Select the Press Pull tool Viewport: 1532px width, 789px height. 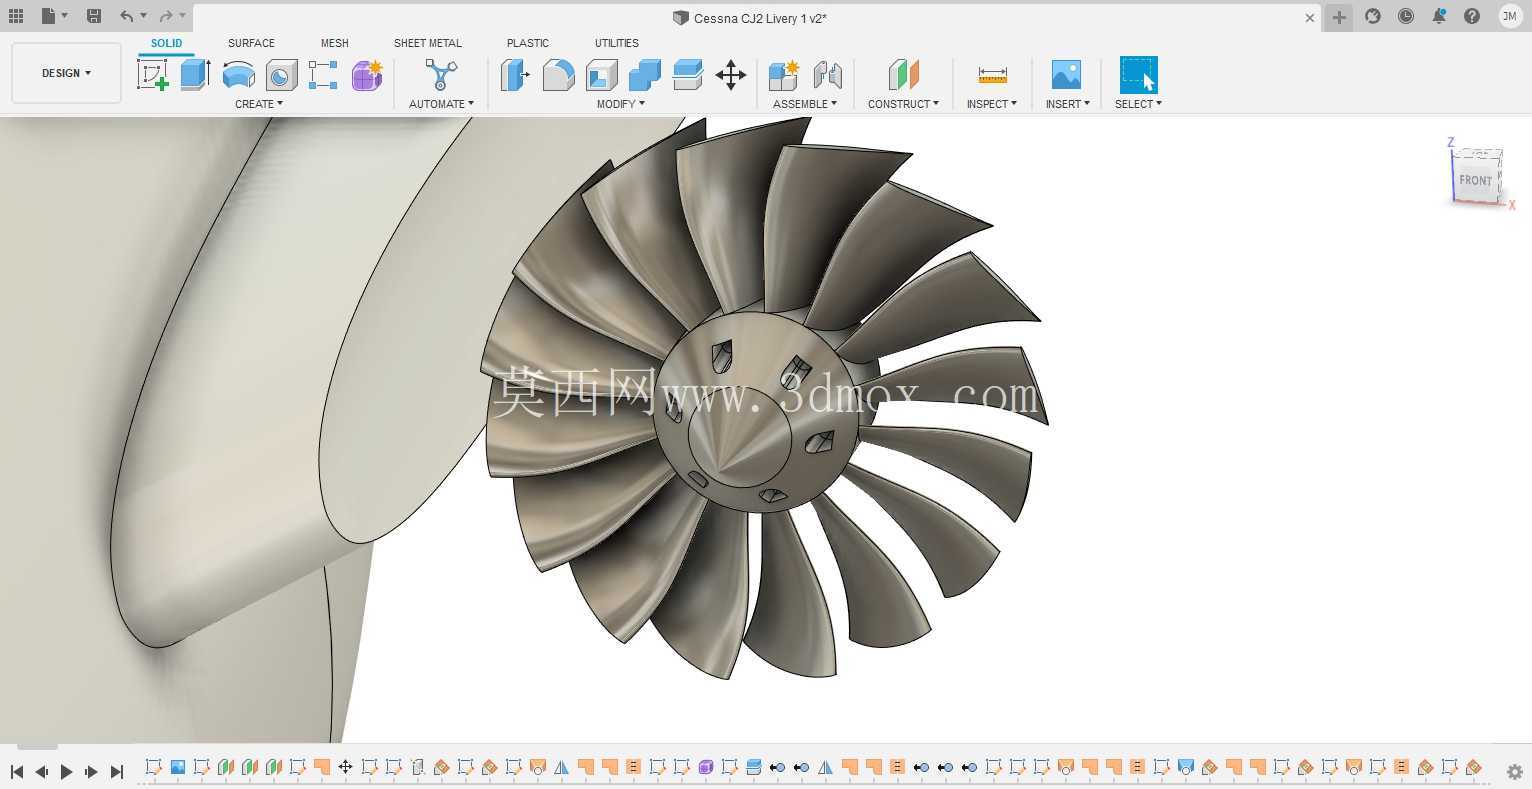515,75
